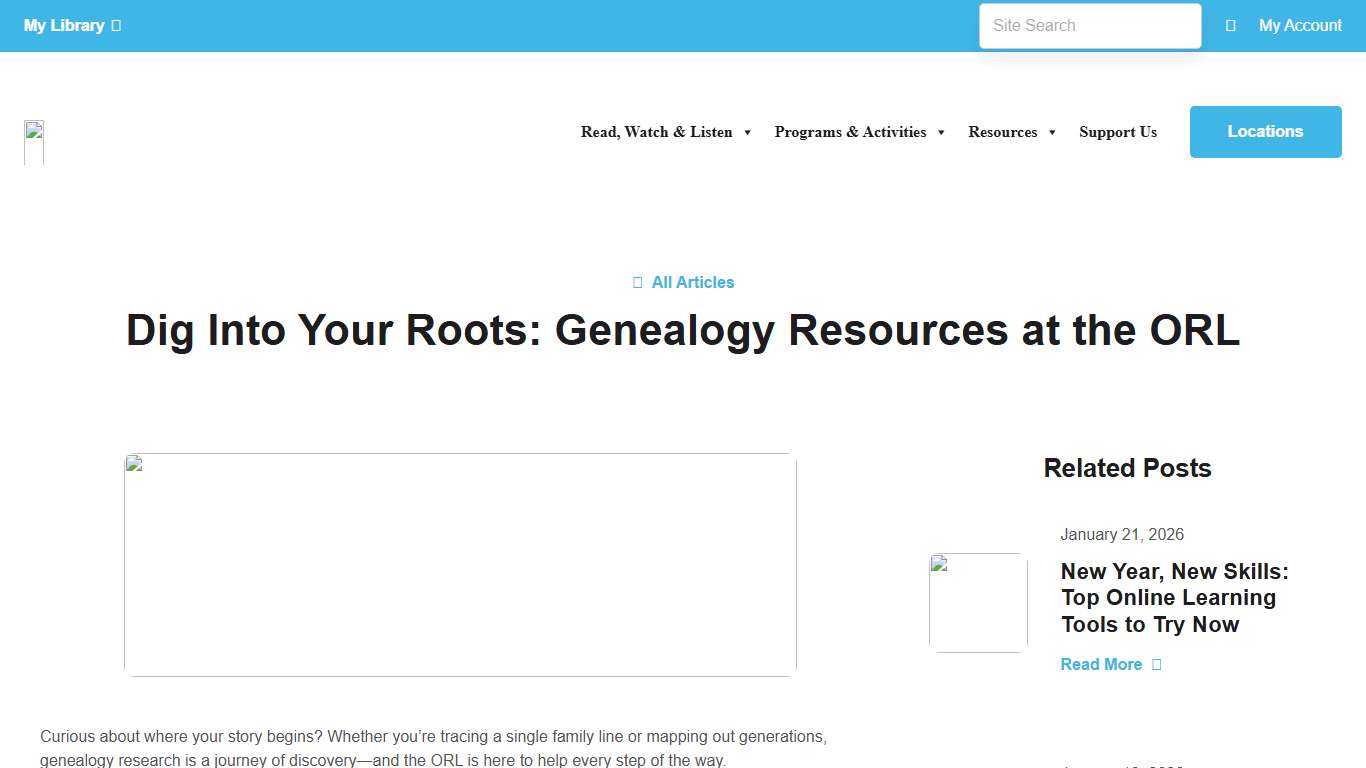
Task: Click the back arrow beside All Articles
Action: click(638, 282)
